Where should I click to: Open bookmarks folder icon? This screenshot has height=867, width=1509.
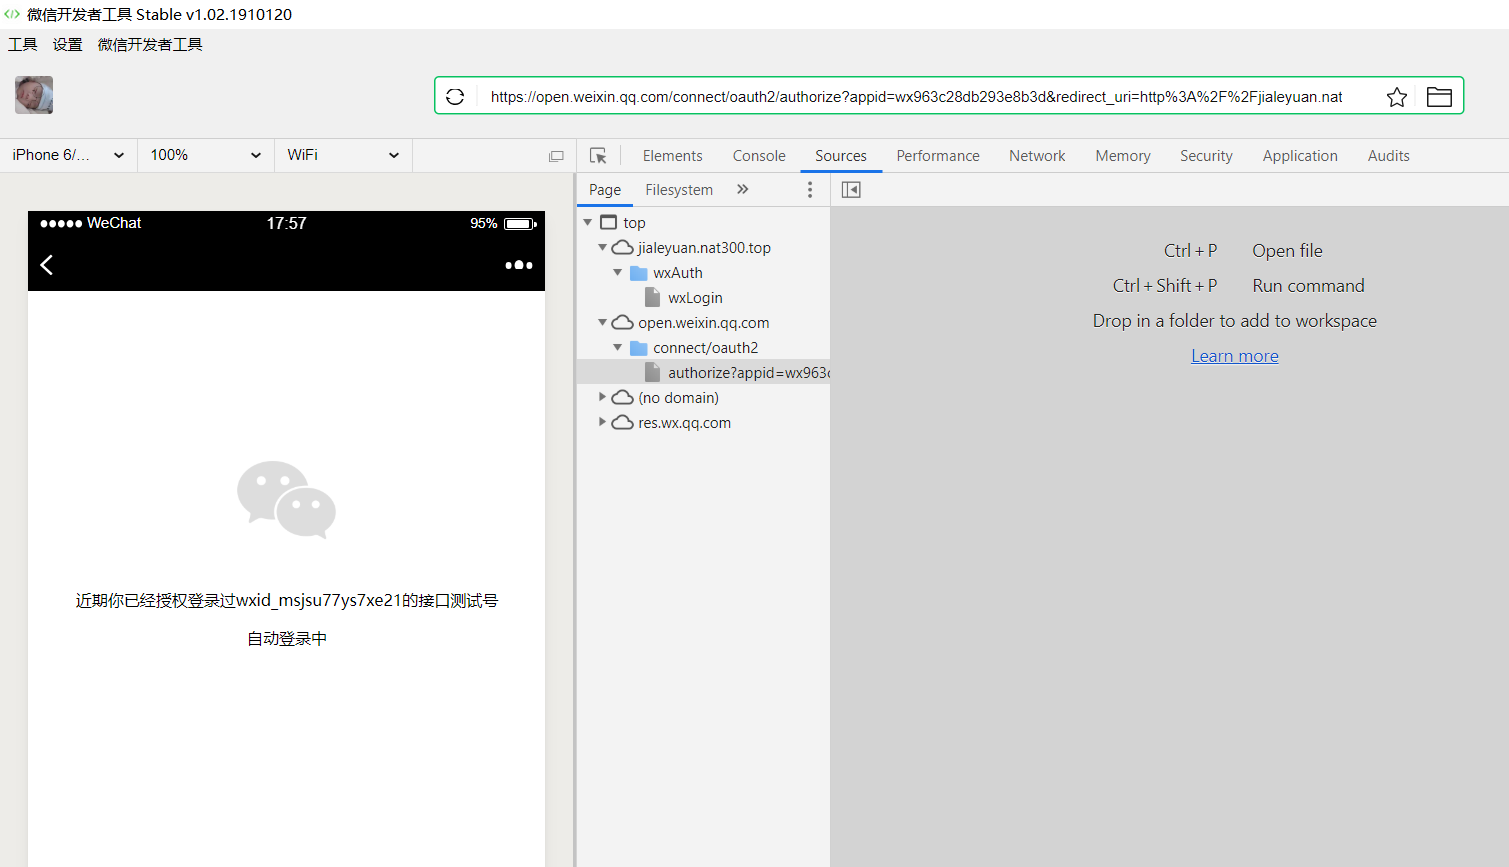coord(1439,97)
